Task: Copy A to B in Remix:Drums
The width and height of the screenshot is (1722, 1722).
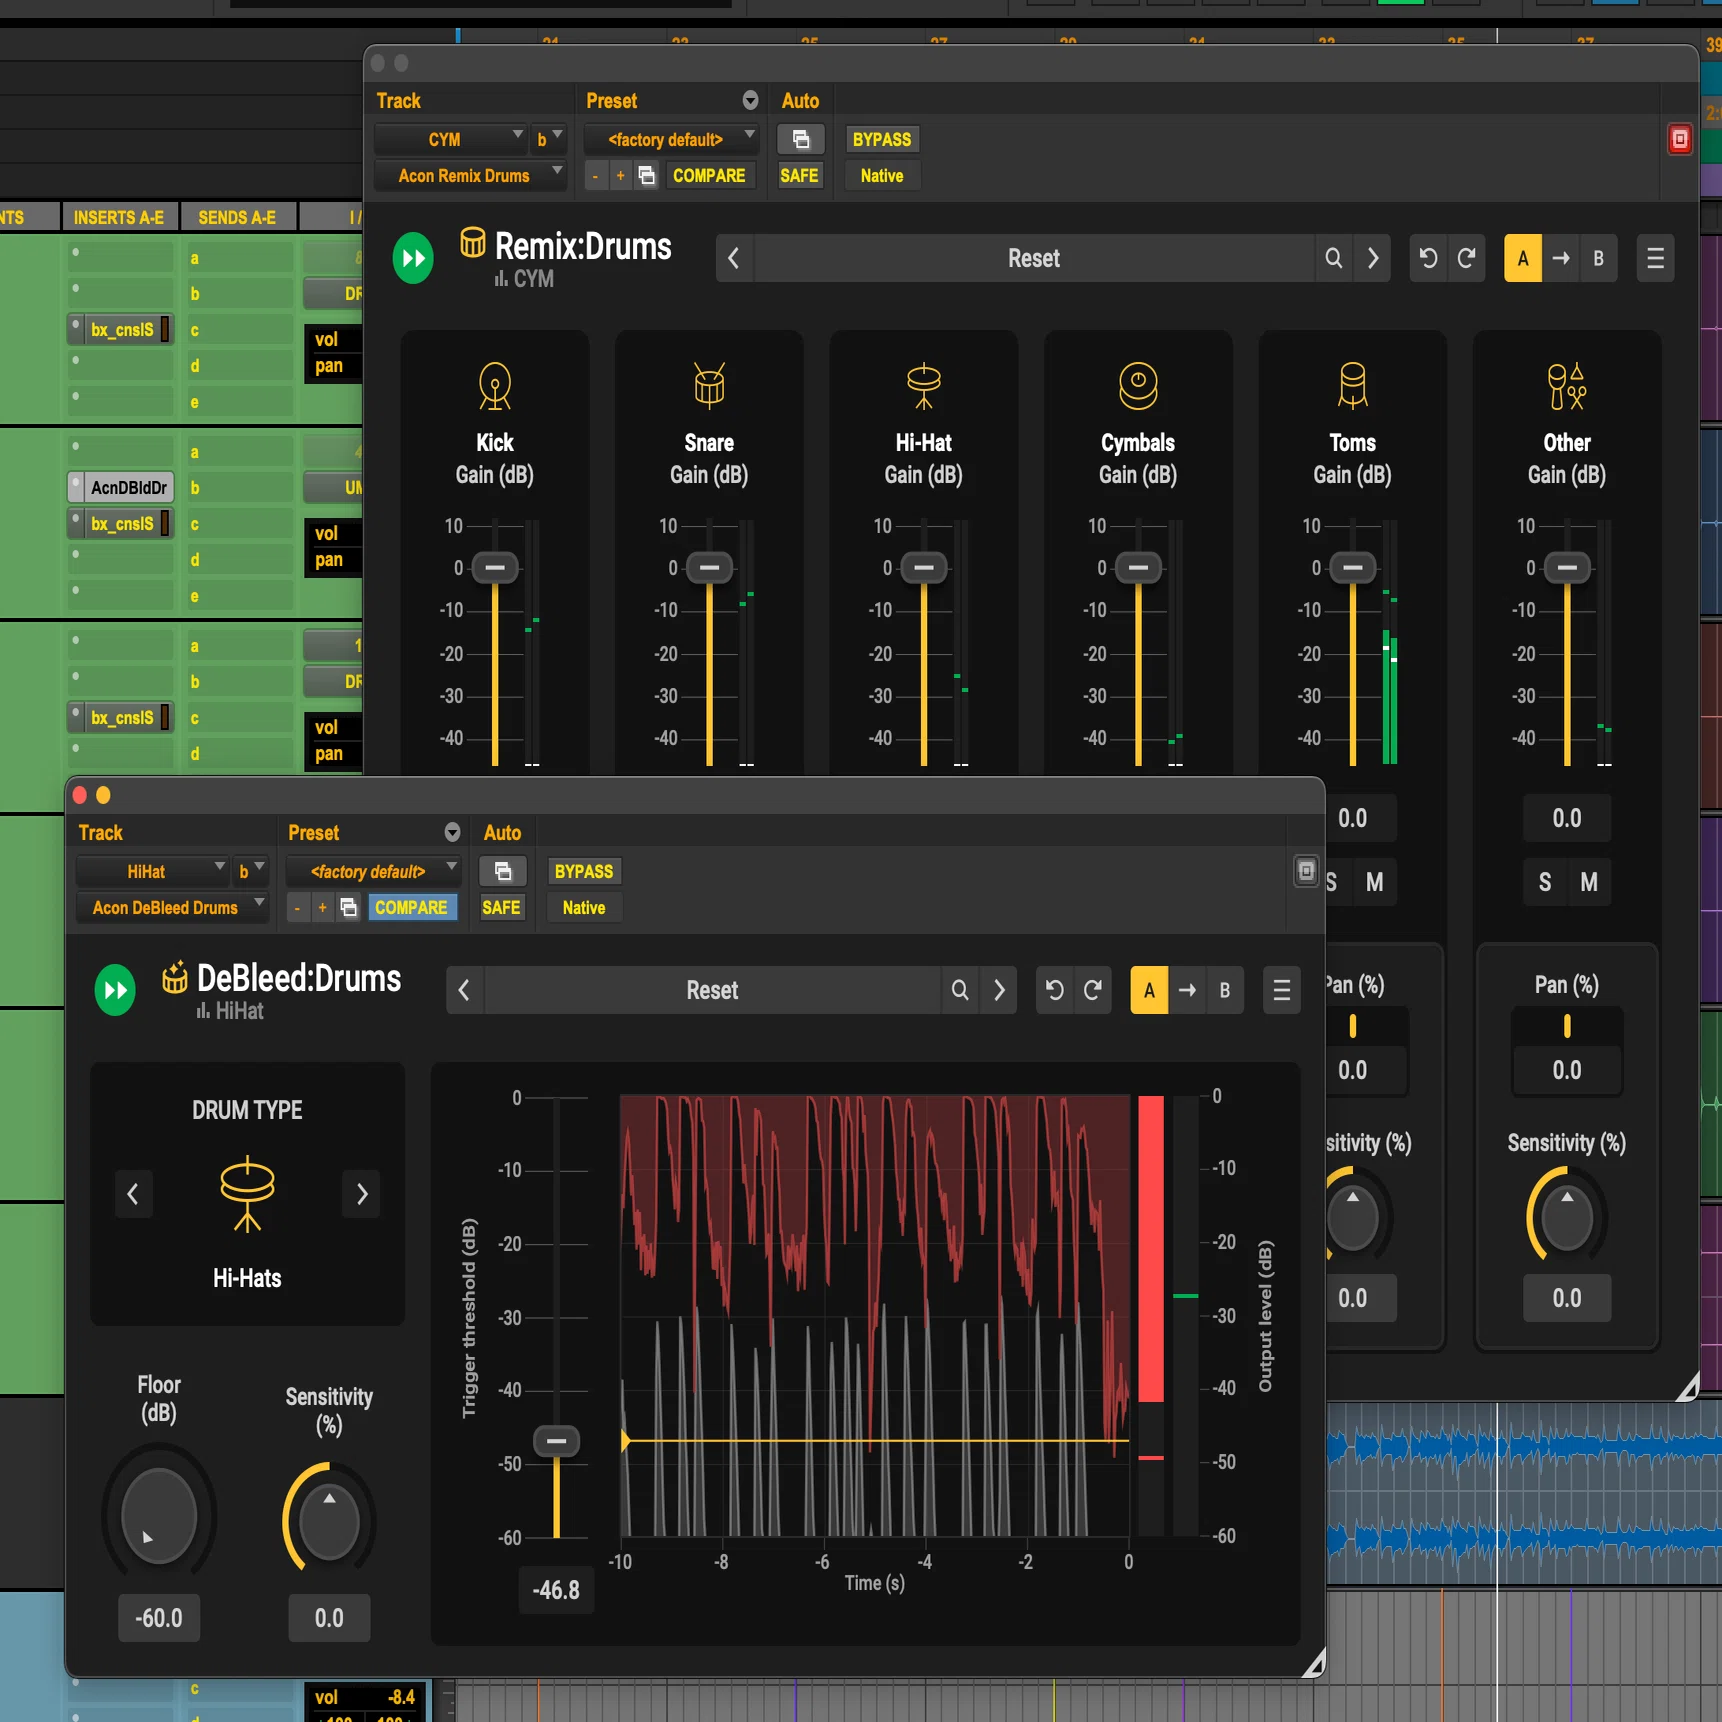Action: pyautogui.click(x=1560, y=258)
